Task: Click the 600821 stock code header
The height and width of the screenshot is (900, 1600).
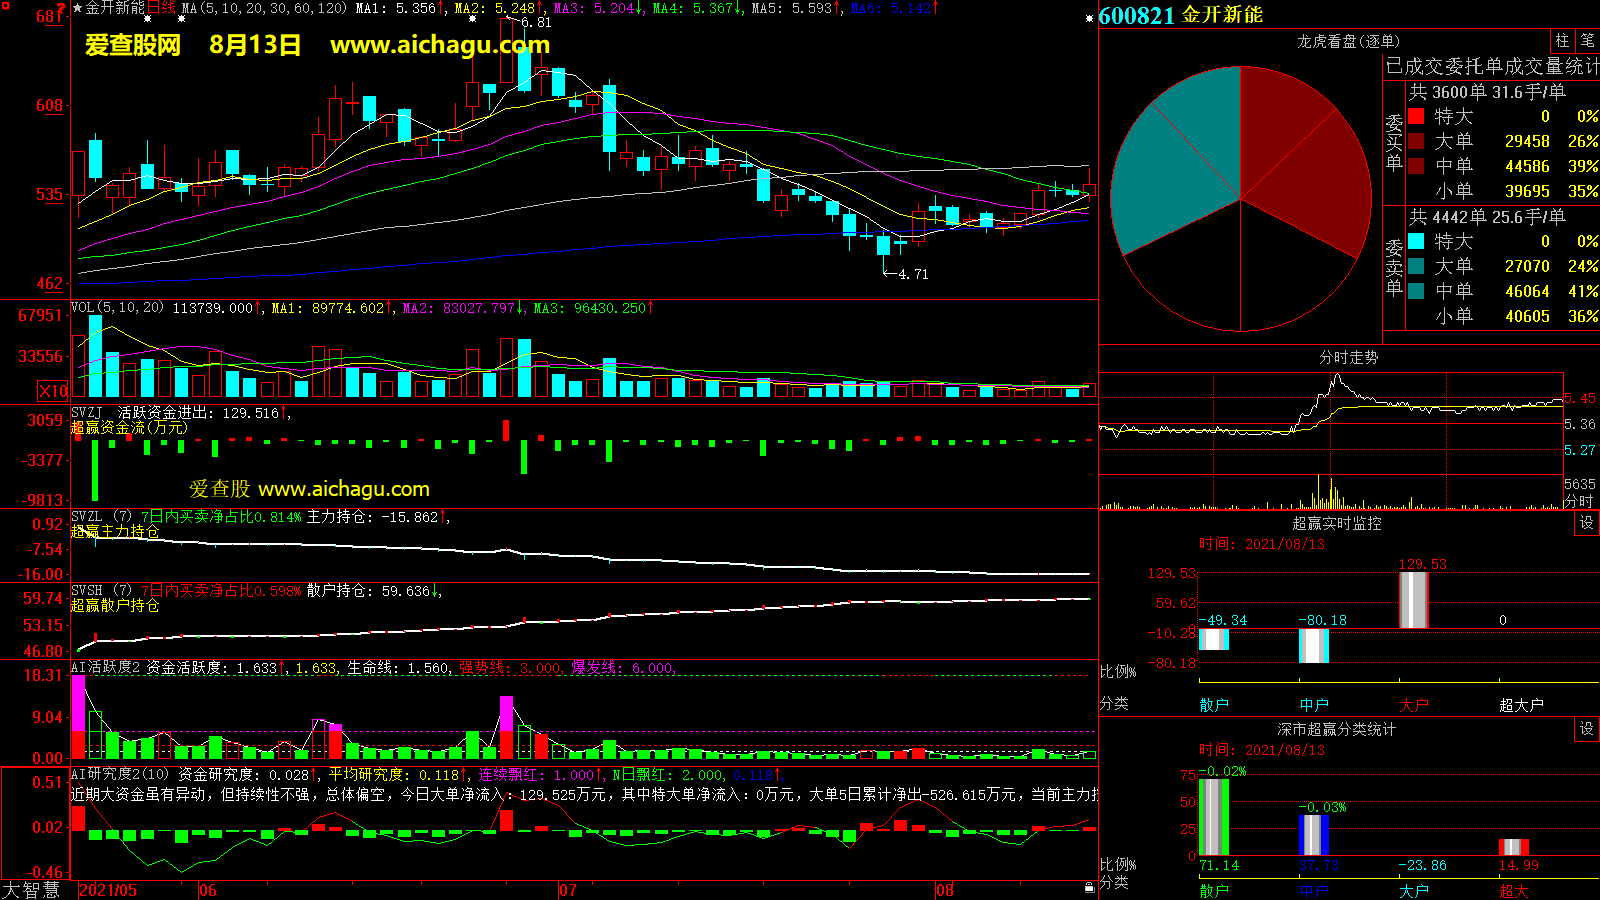Action: (x=1136, y=15)
